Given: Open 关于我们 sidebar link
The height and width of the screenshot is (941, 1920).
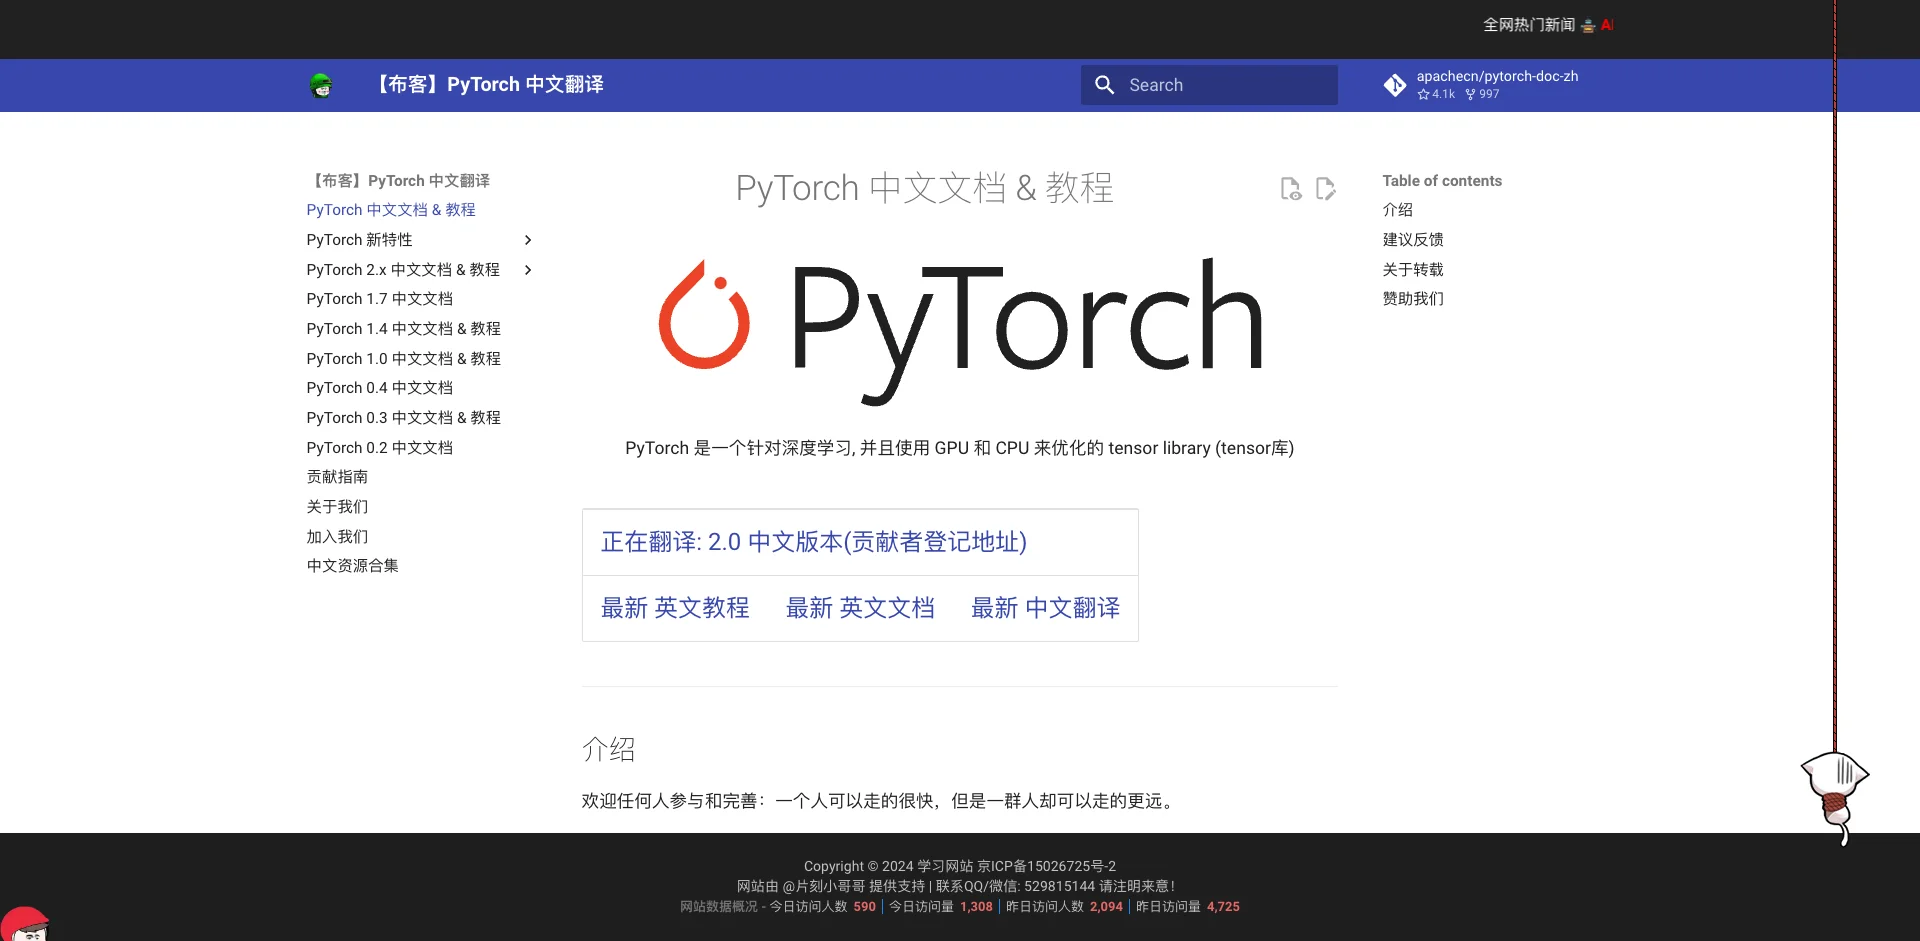Looking at the screenshot, I should [337, 507].
